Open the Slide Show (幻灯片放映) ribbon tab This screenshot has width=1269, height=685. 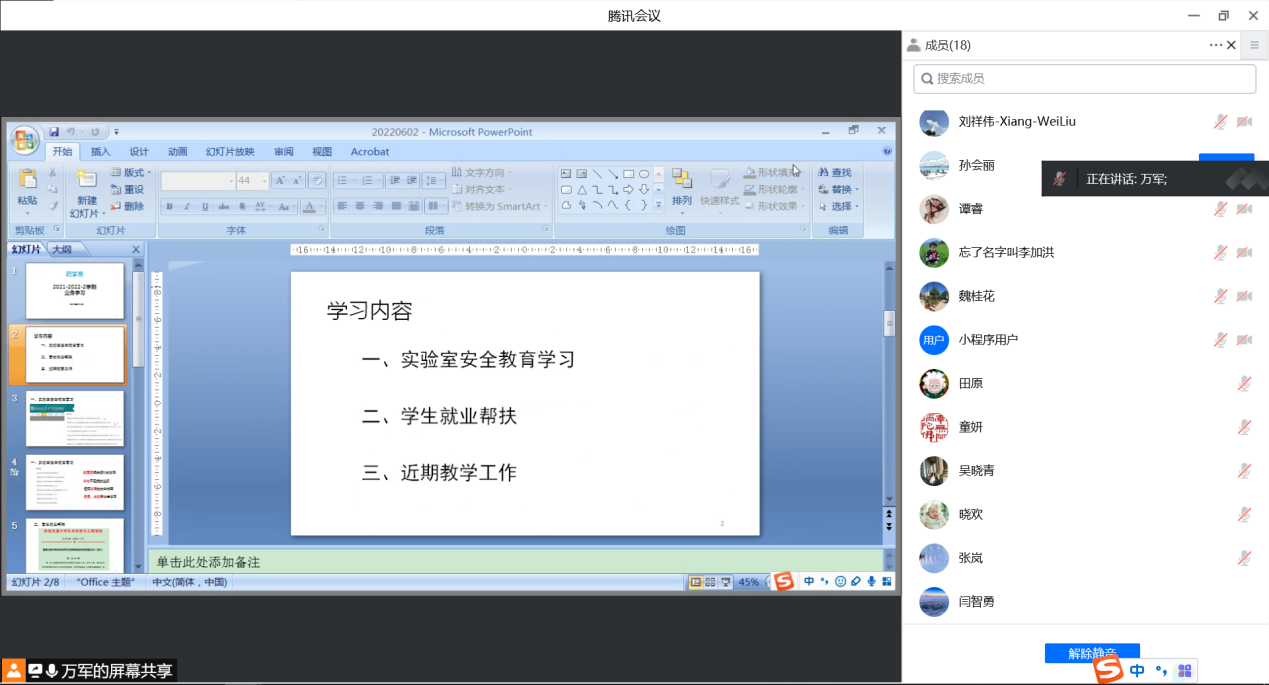tap(230, 152)
